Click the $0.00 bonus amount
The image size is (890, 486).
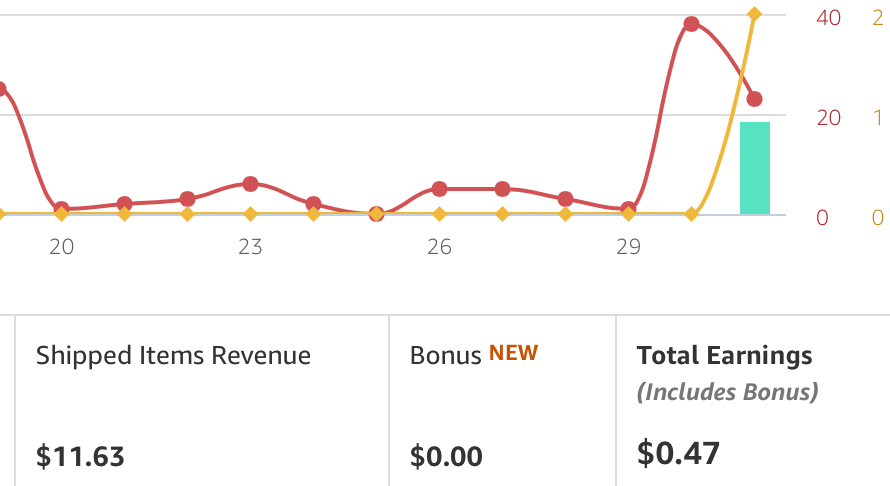[446, 457]
